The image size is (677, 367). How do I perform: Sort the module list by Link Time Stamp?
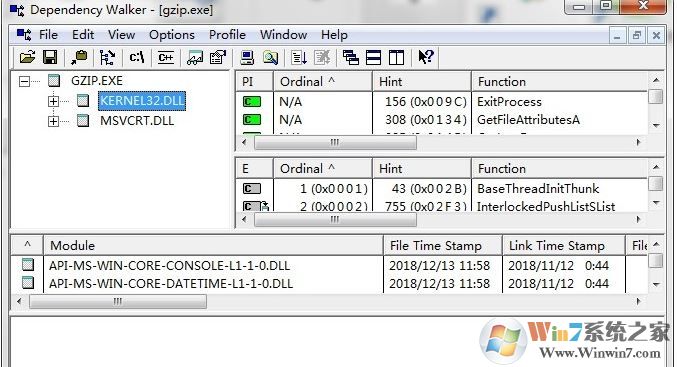click(x=564, y=245)
